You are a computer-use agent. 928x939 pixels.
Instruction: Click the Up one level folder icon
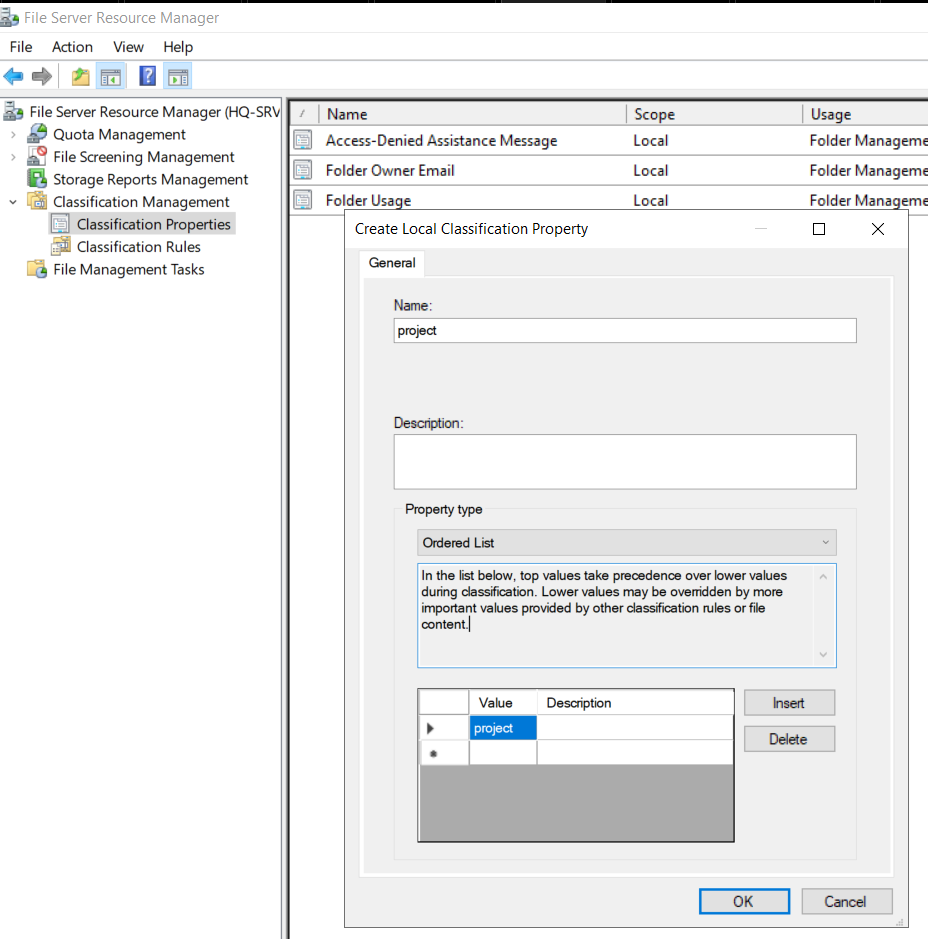tap(80, 77)
